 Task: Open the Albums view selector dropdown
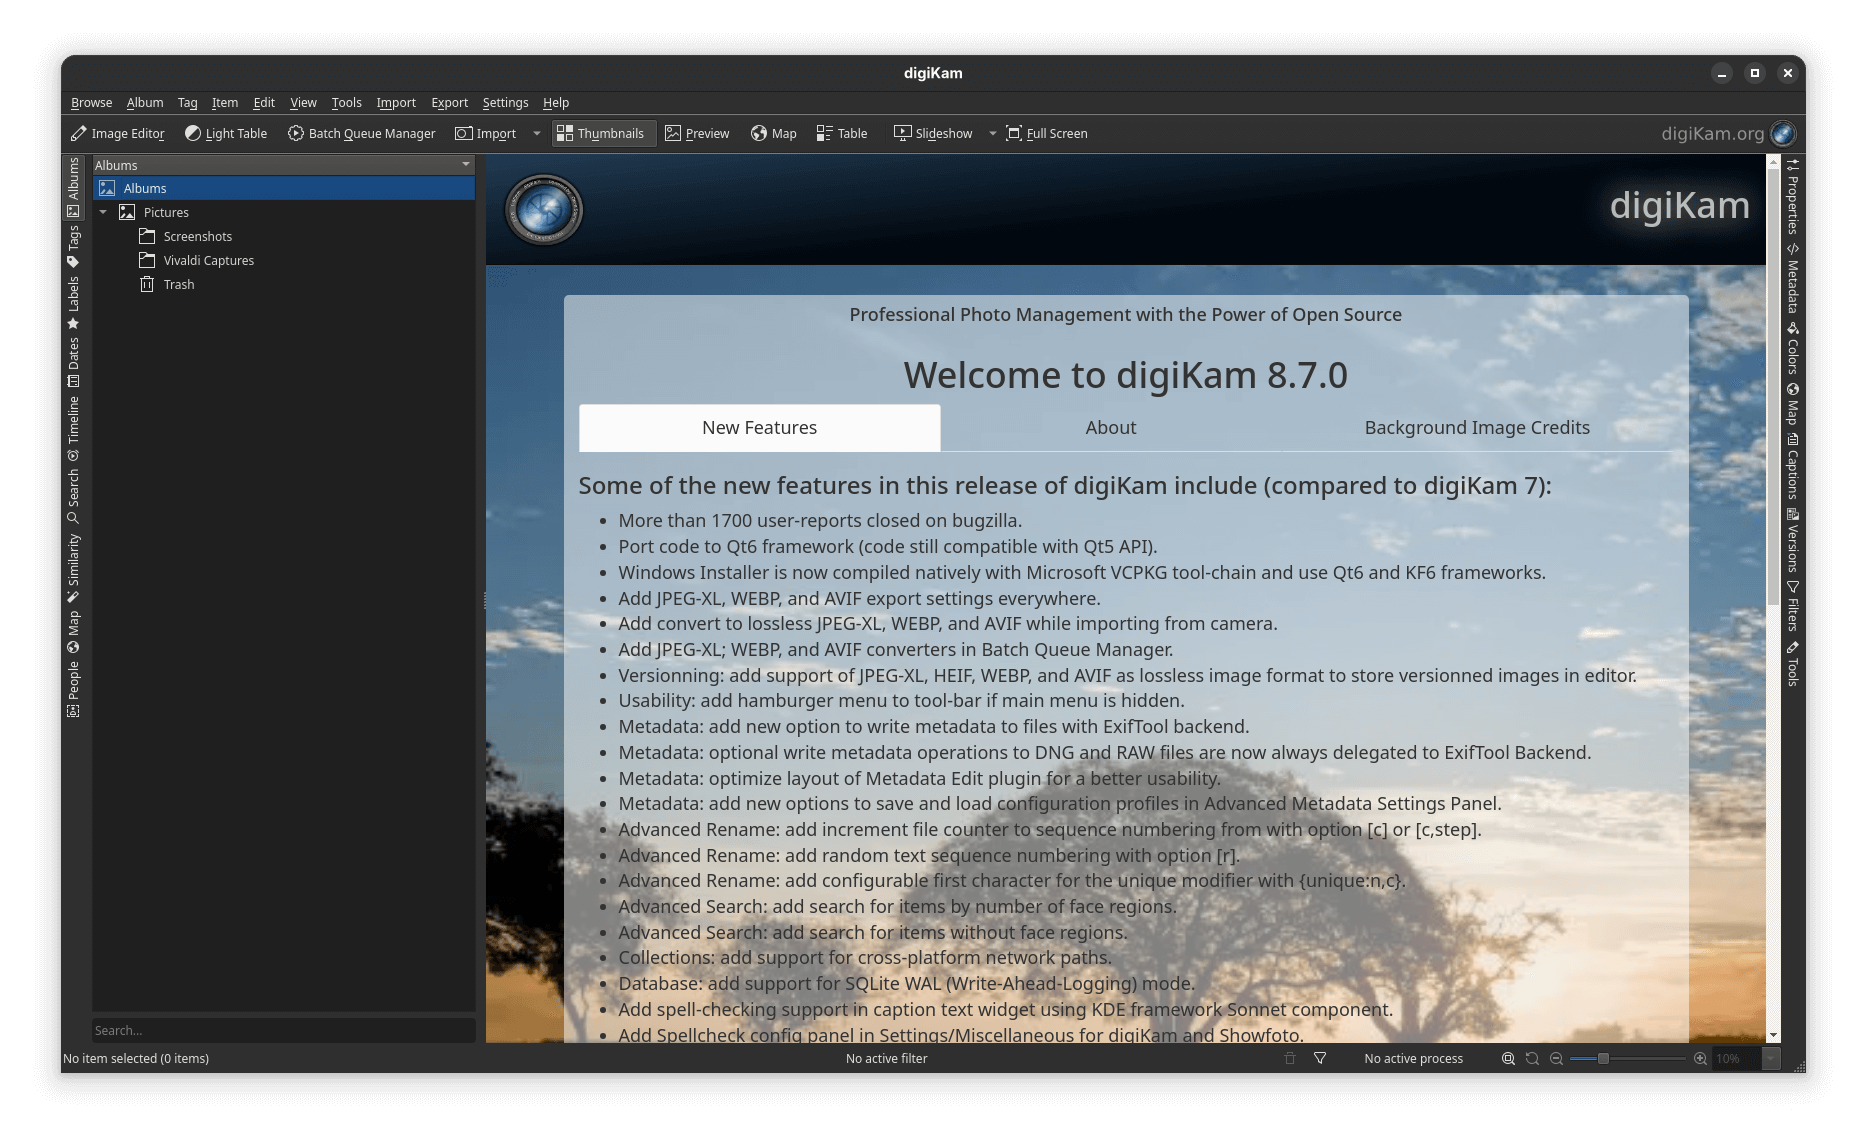coord(466,164)
